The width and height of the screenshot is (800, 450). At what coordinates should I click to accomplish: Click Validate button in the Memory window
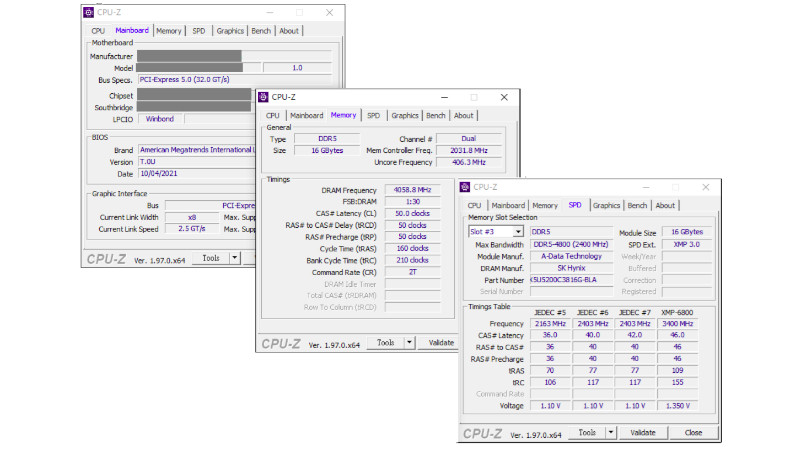pos(441,343)
